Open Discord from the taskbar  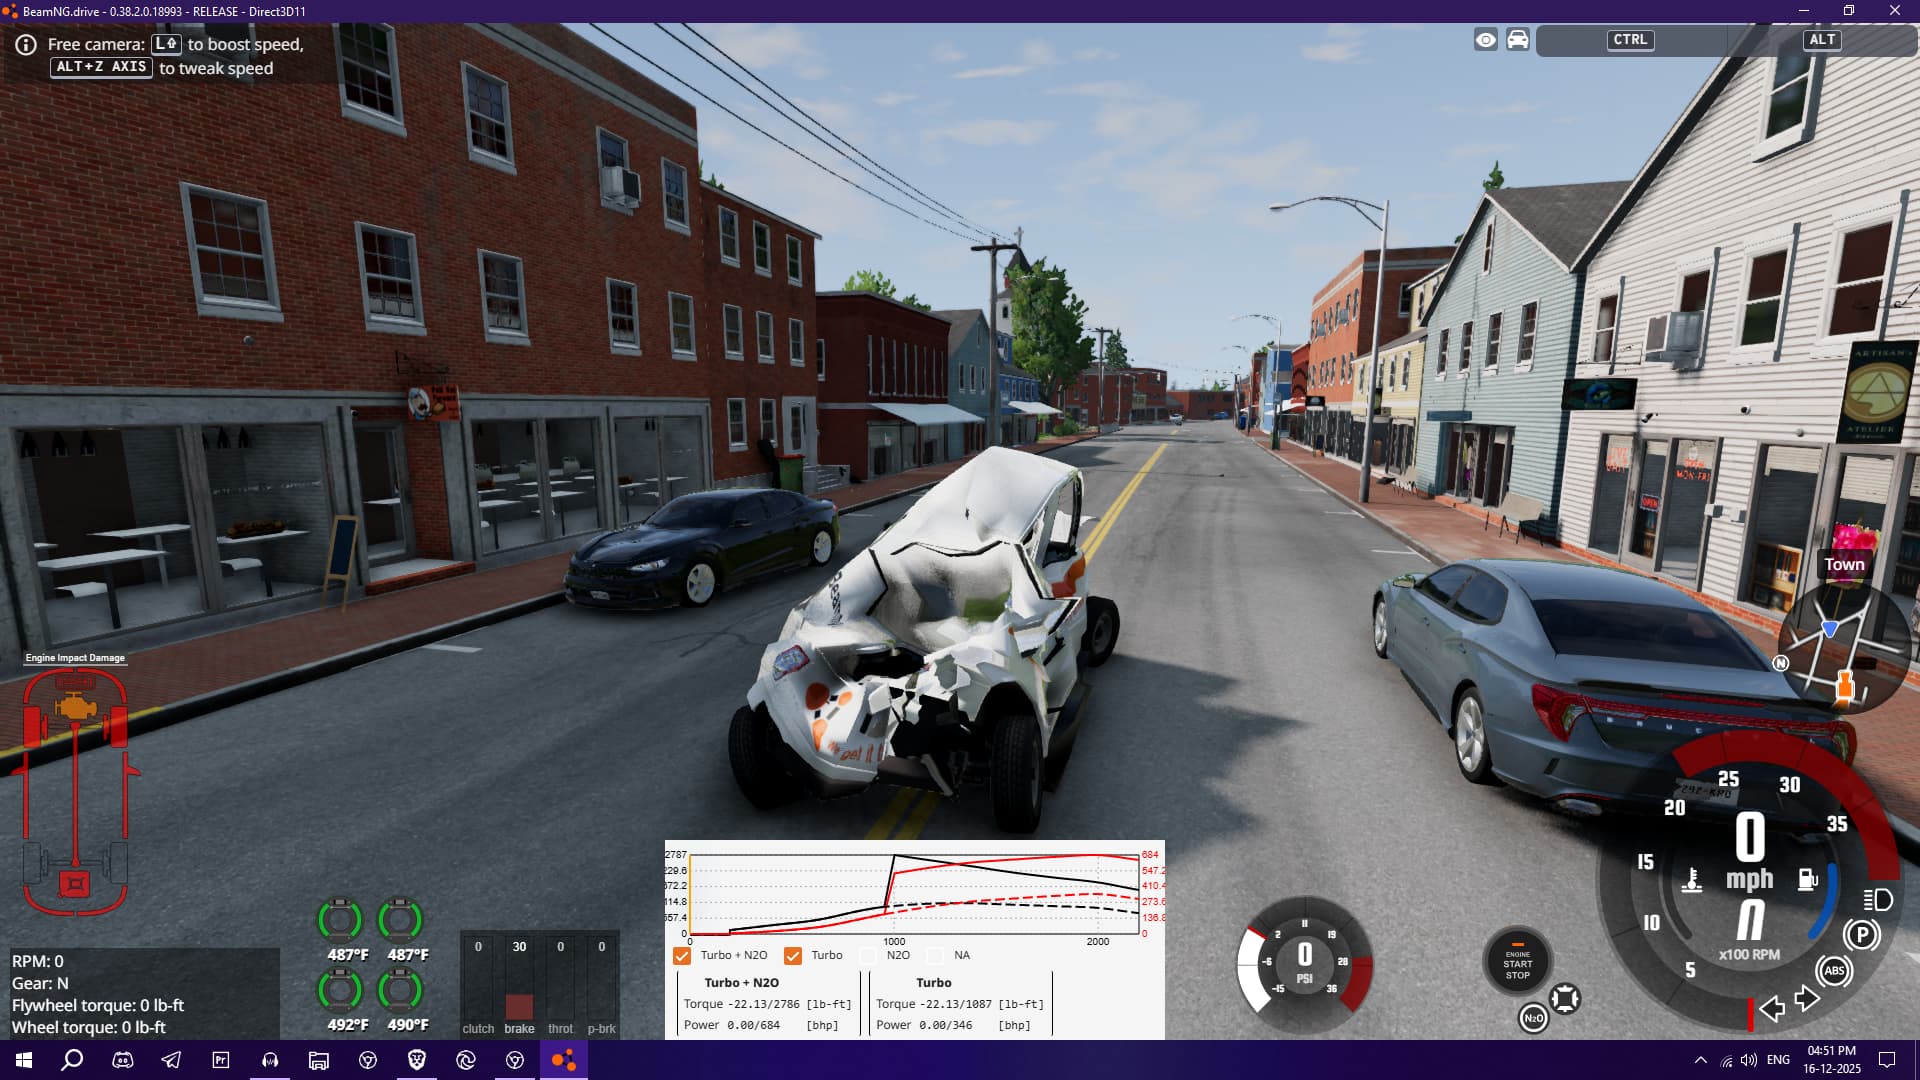pos(123,1060)
